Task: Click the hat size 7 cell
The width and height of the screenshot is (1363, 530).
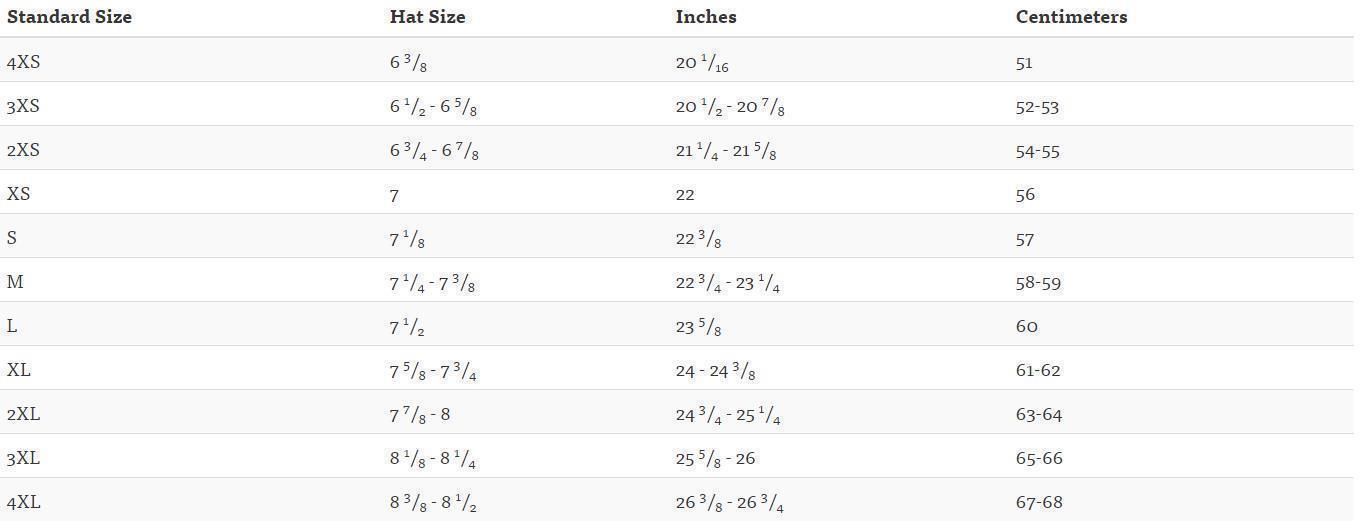Action: click(x=394, y=195)
